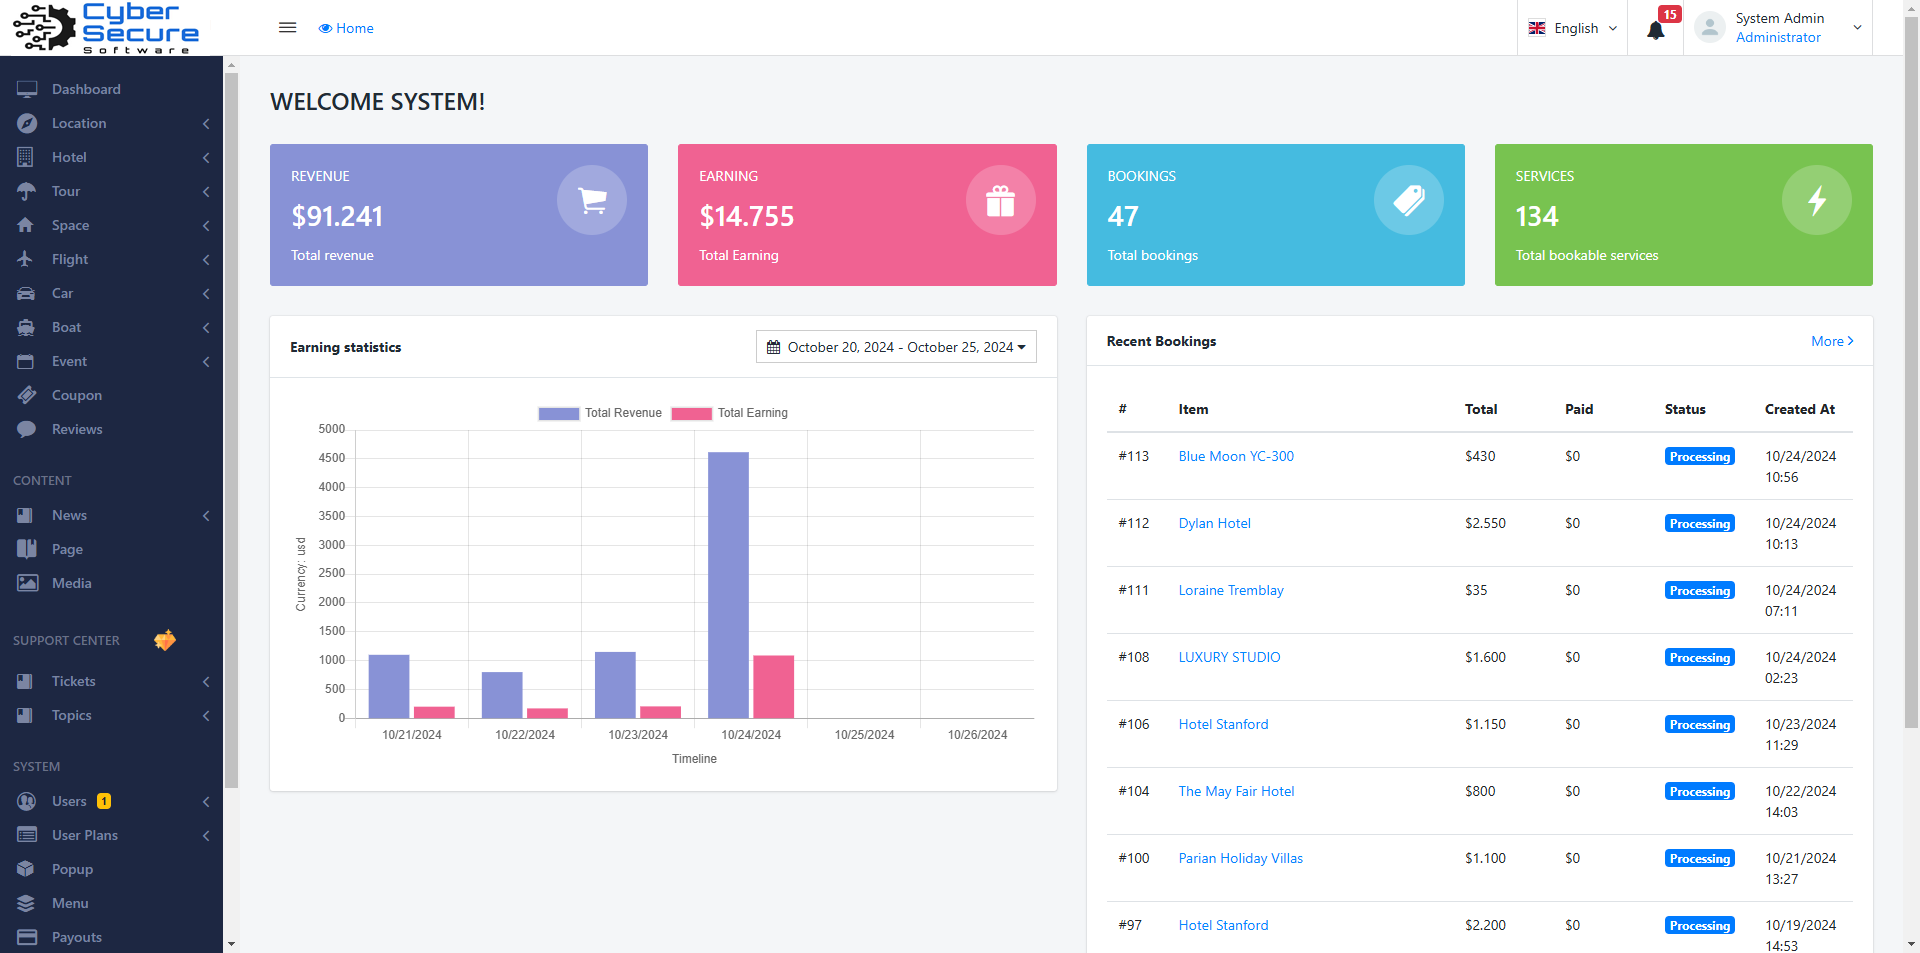Open Parian Holiday Villas link
Image resolution: width=1920 pixels, height=953 pixels.
1241,858
